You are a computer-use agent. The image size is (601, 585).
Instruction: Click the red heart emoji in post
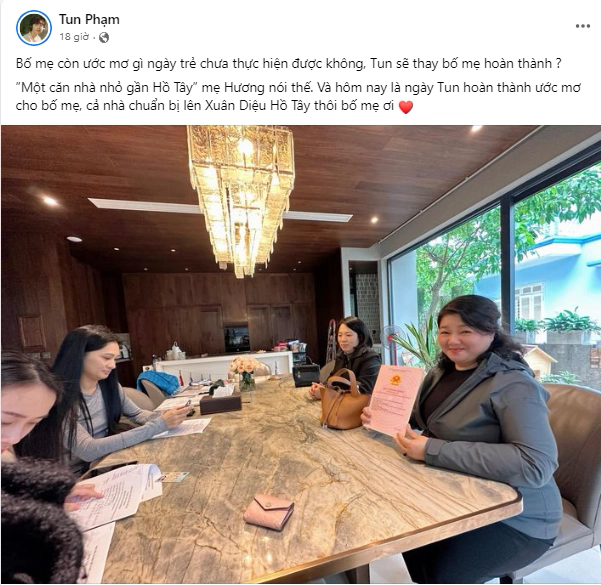coord(406,107)
